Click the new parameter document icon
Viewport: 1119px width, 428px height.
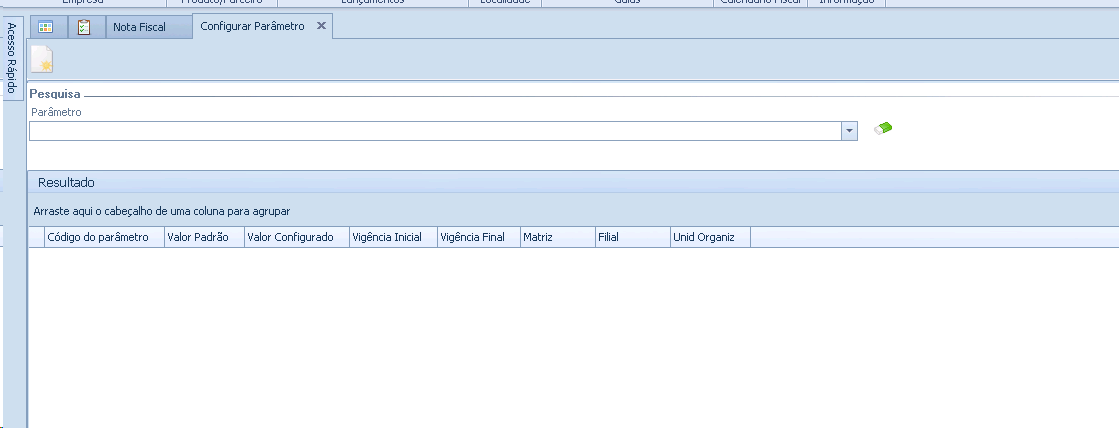[x=42, y=60]
